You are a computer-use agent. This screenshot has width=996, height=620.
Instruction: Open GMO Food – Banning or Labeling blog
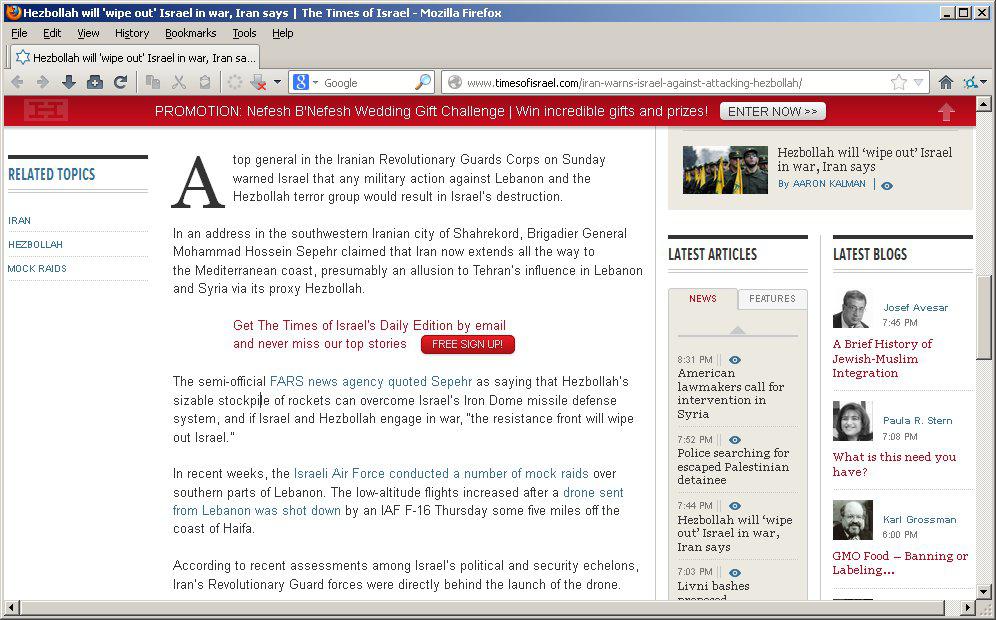tap(899, 563)
